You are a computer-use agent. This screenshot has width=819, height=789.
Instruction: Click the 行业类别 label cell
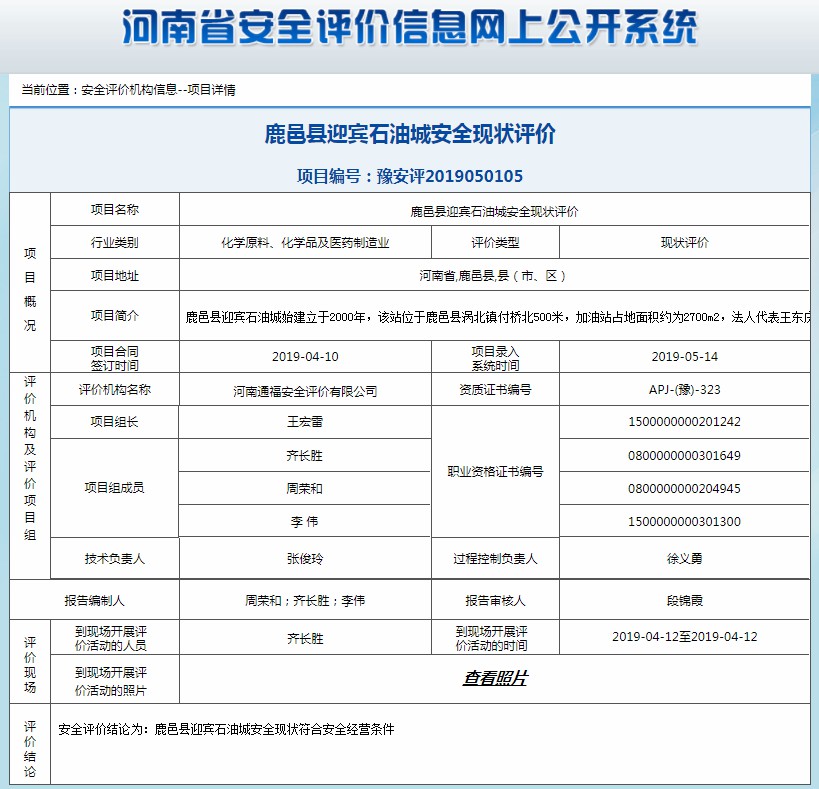coord(115,242)
